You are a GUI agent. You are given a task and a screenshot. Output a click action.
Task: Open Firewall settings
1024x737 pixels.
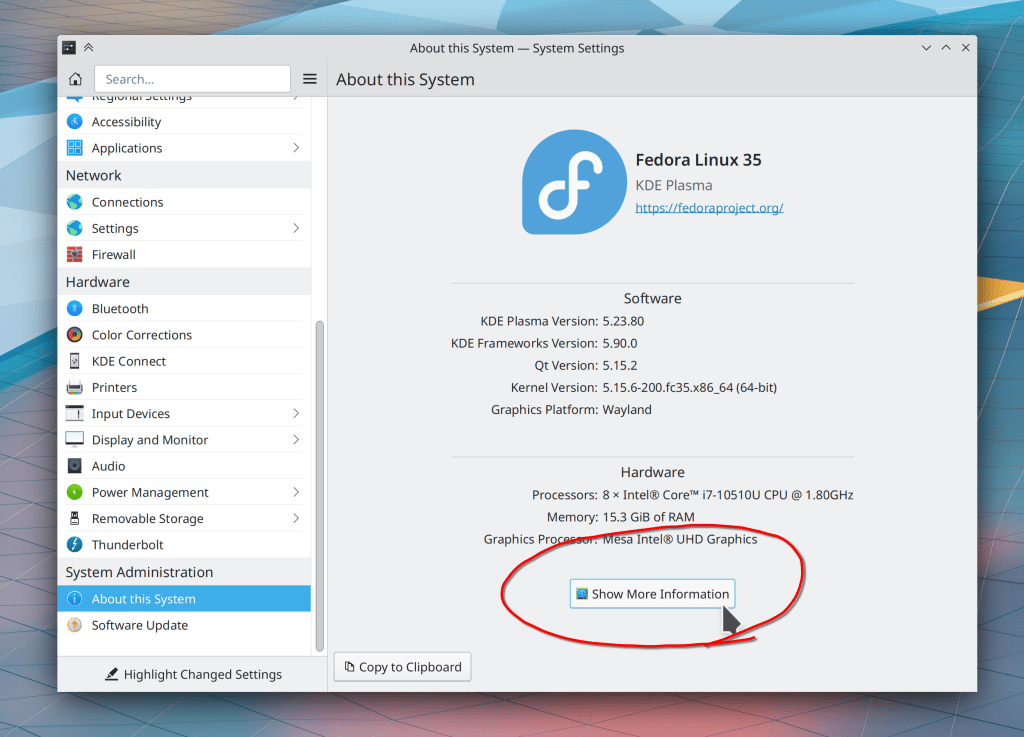pyautogui.click(x=113, y=255)
